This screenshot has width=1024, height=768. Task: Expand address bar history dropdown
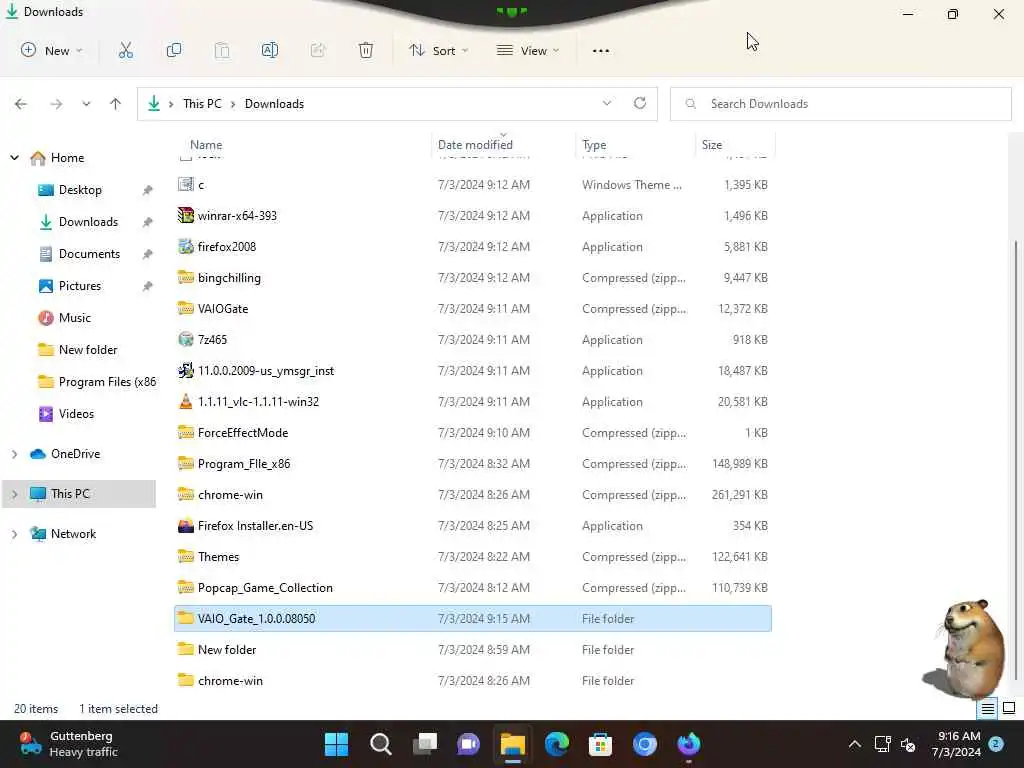(607, 103)
